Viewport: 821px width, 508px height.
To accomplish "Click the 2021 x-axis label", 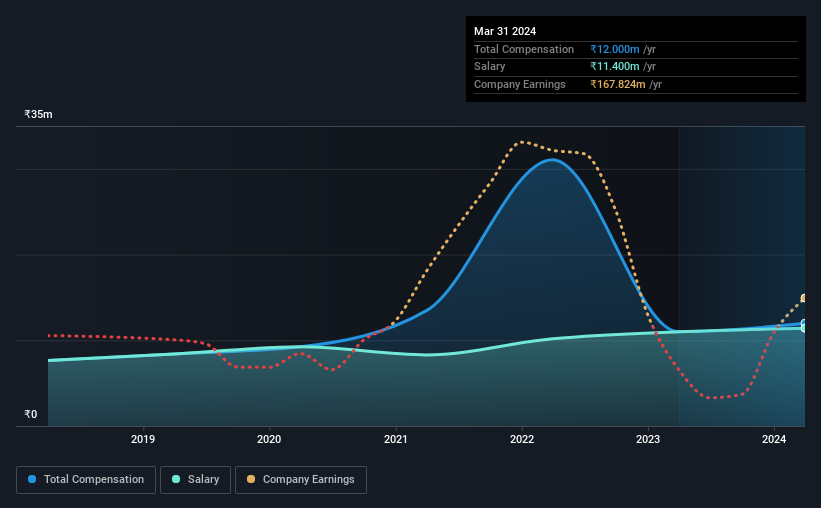I will (396, 439).
